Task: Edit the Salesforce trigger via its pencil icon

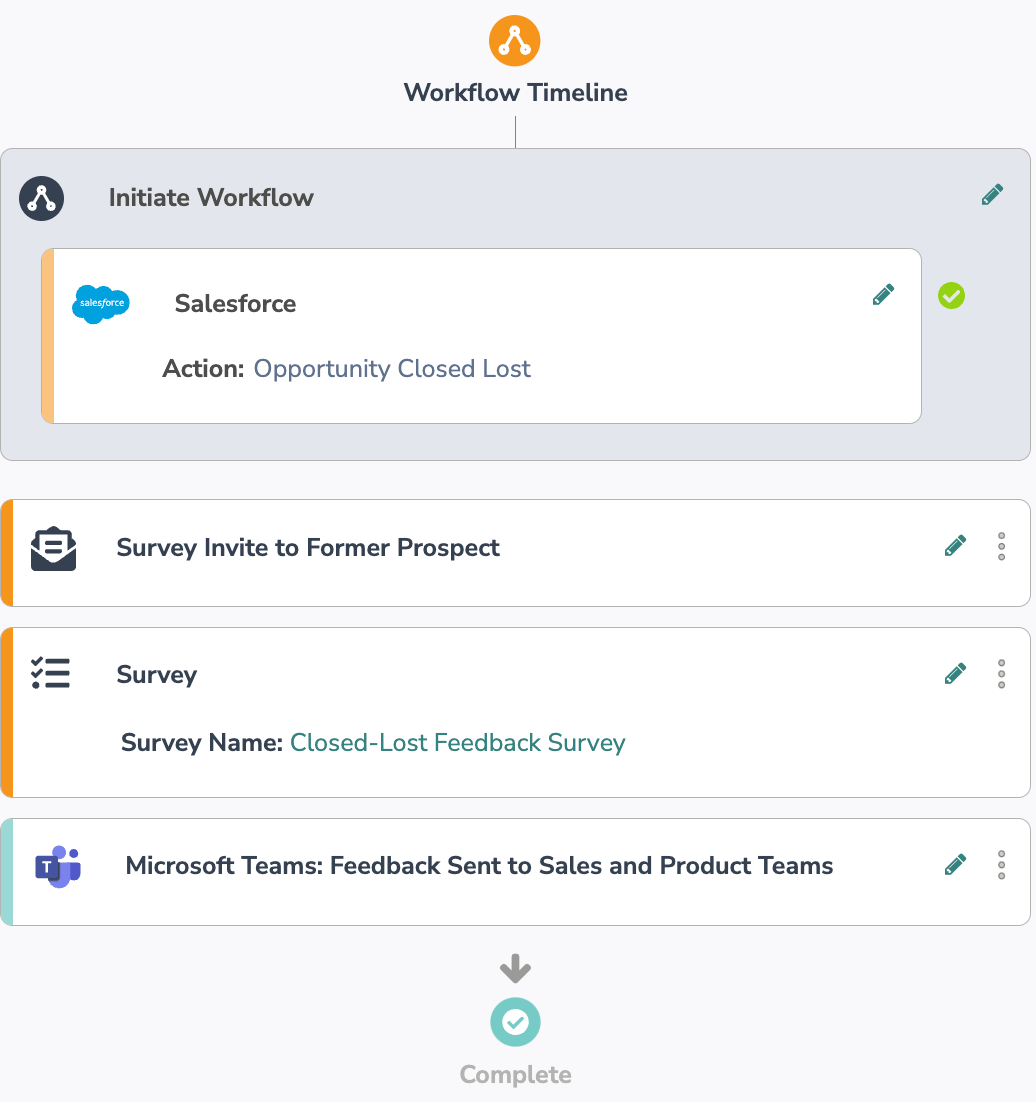Action: 883,294
